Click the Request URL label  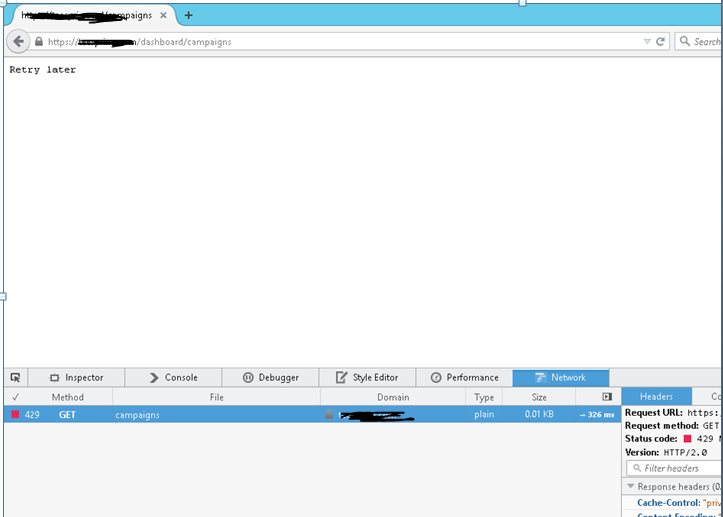(x=654, y=413)
